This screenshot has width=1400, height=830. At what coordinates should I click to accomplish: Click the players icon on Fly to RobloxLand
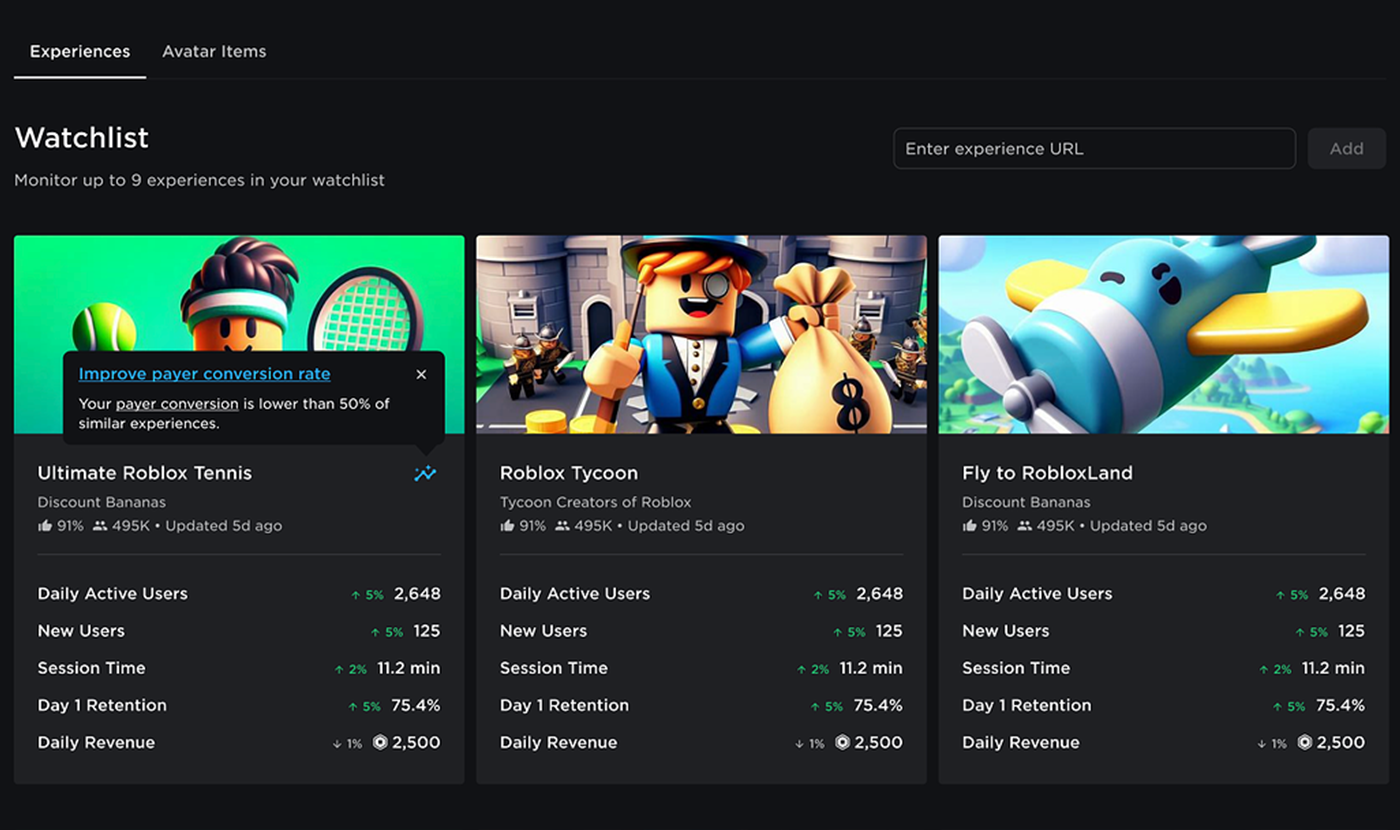tap(1024, 526)
